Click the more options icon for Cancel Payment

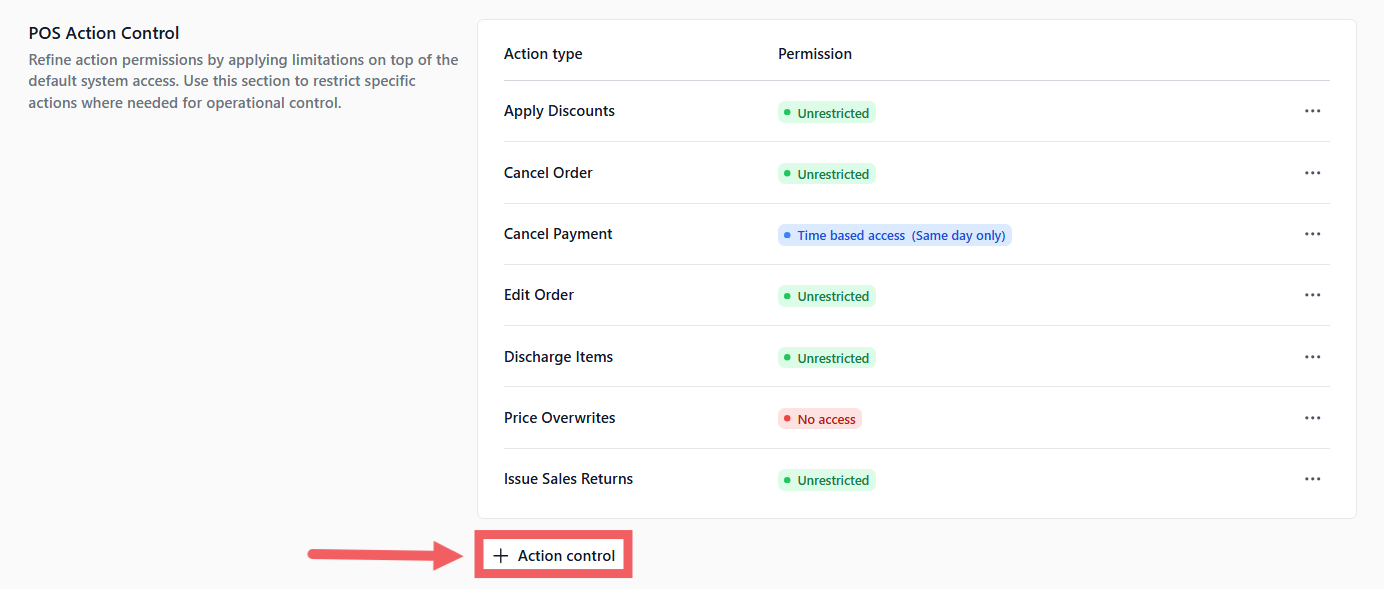(x=1312, y=234)
